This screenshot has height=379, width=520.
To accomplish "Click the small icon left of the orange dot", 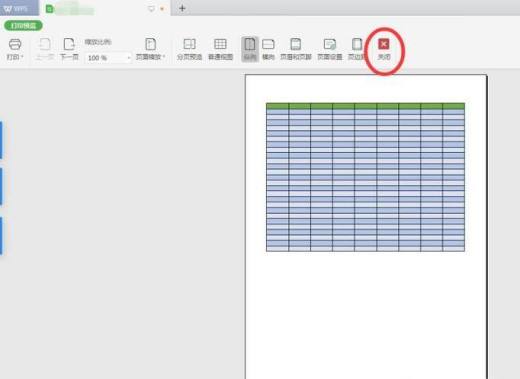I will (x=151, y=9).
